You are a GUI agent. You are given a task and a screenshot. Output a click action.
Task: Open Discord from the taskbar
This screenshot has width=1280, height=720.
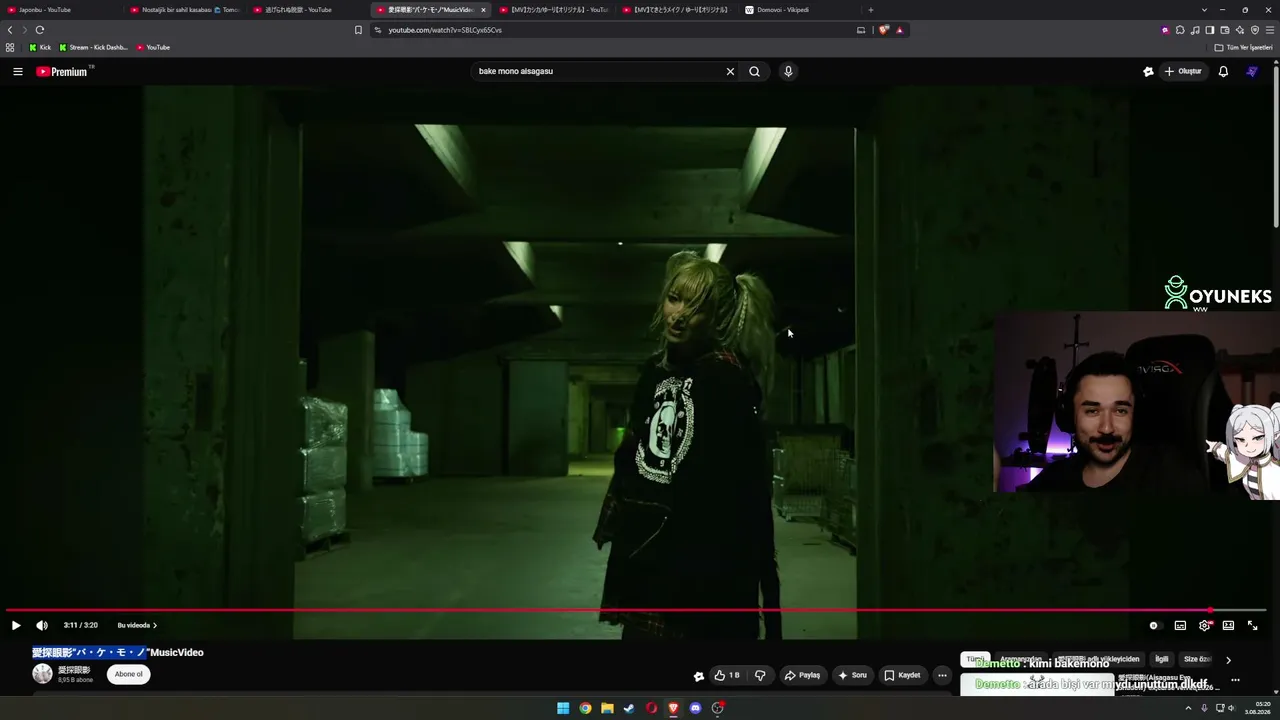[695, 708]
